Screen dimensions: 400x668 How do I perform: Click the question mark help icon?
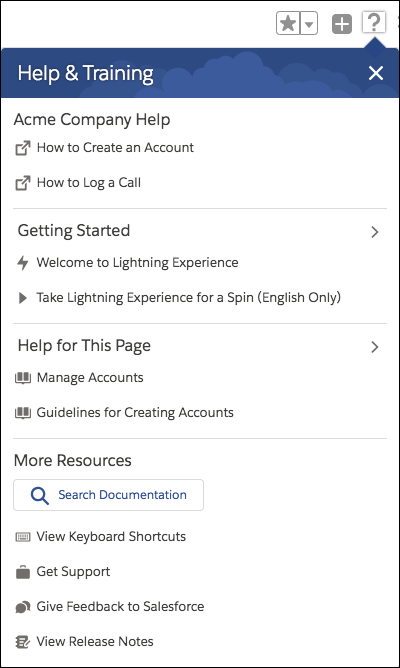pos(374,22)
